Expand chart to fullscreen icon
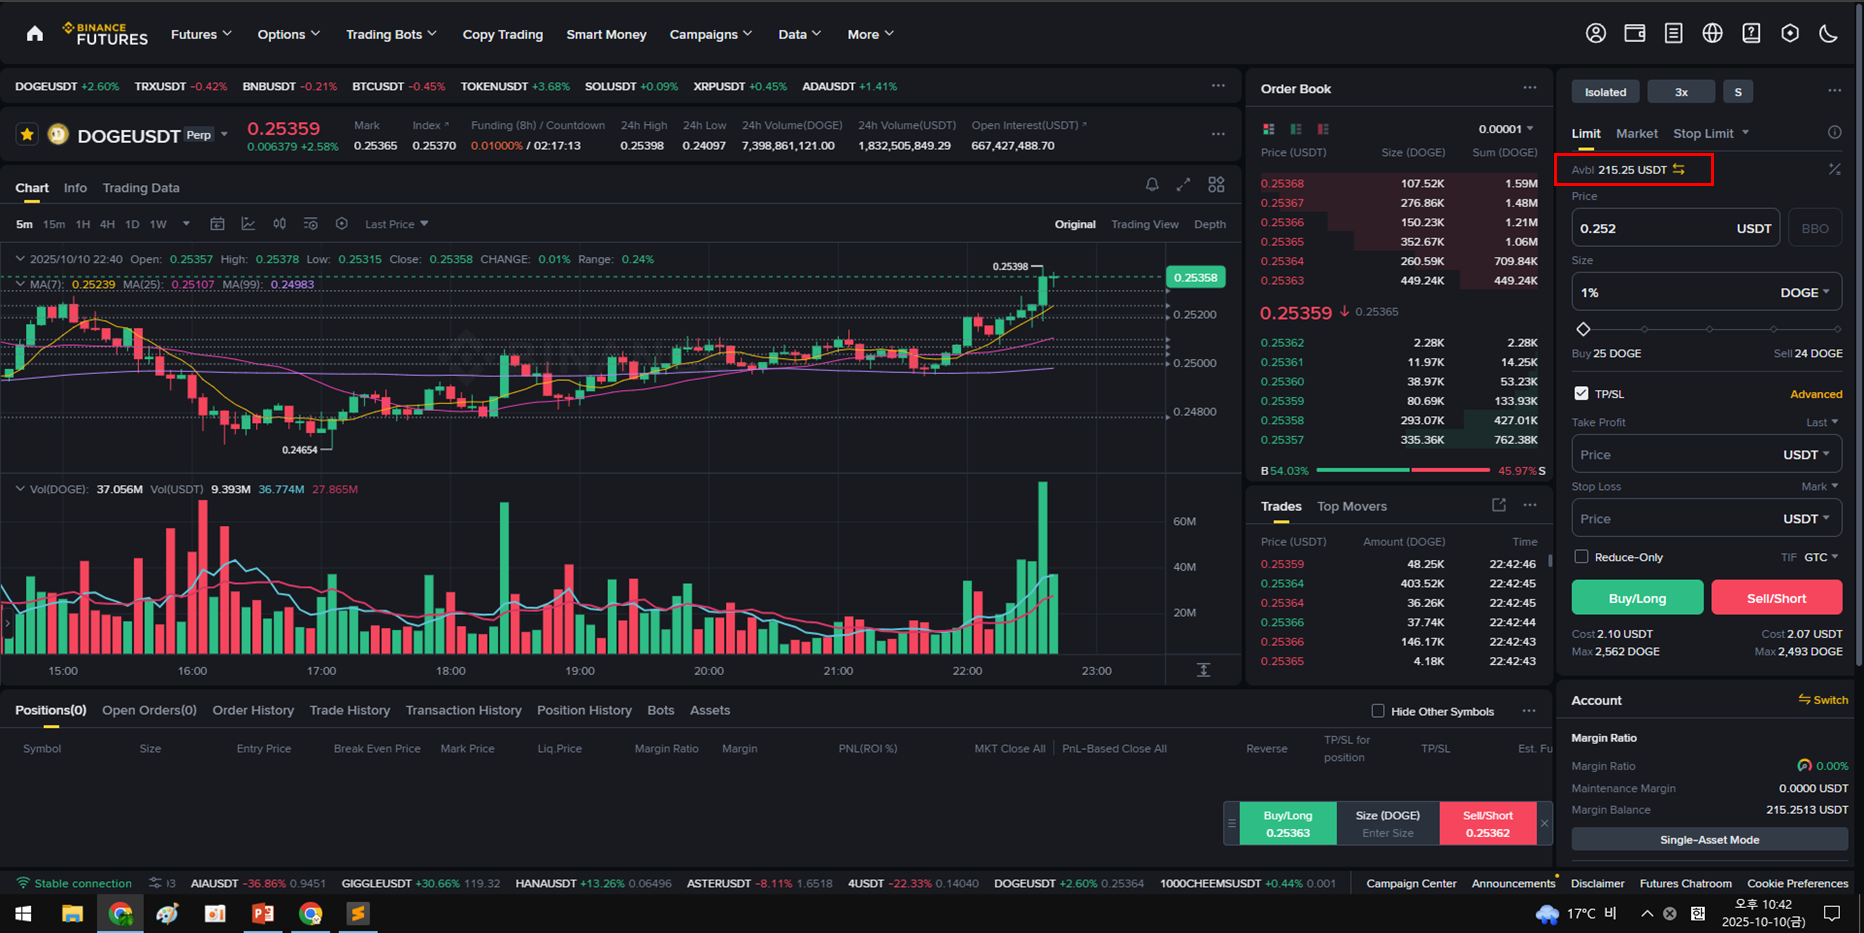1864x933 pixels. (x=1183, y=185)
